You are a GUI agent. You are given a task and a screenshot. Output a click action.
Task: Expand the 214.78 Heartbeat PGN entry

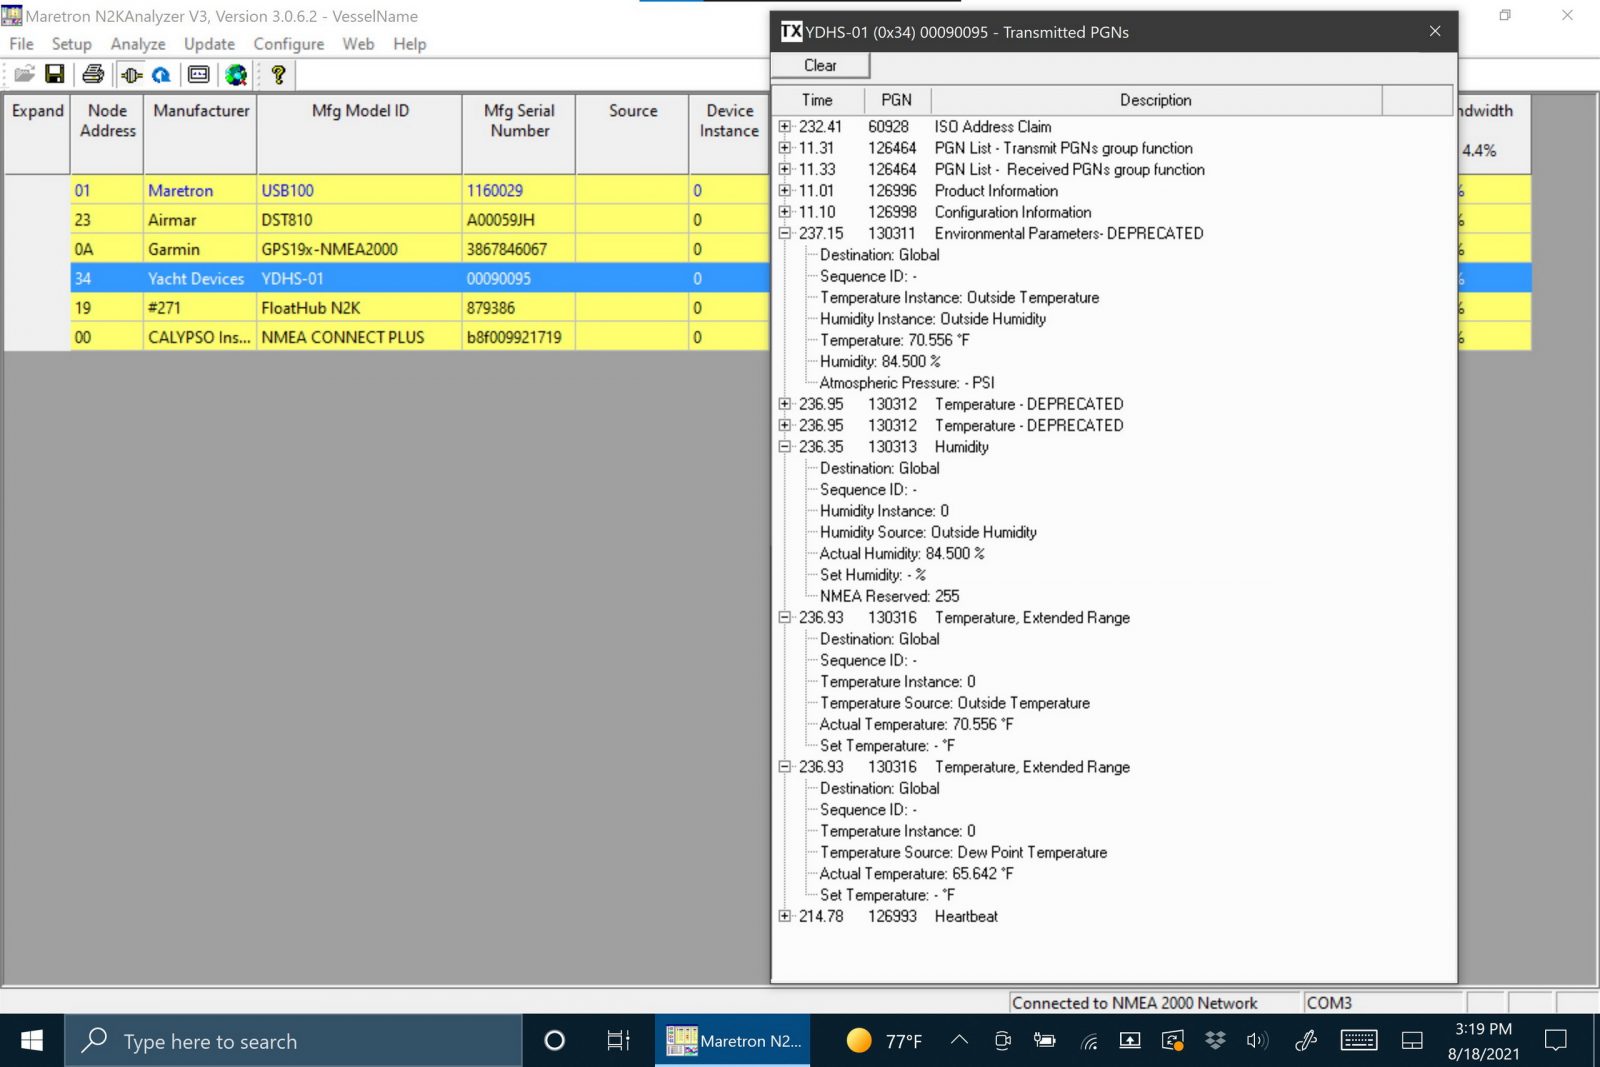(785, 916)
